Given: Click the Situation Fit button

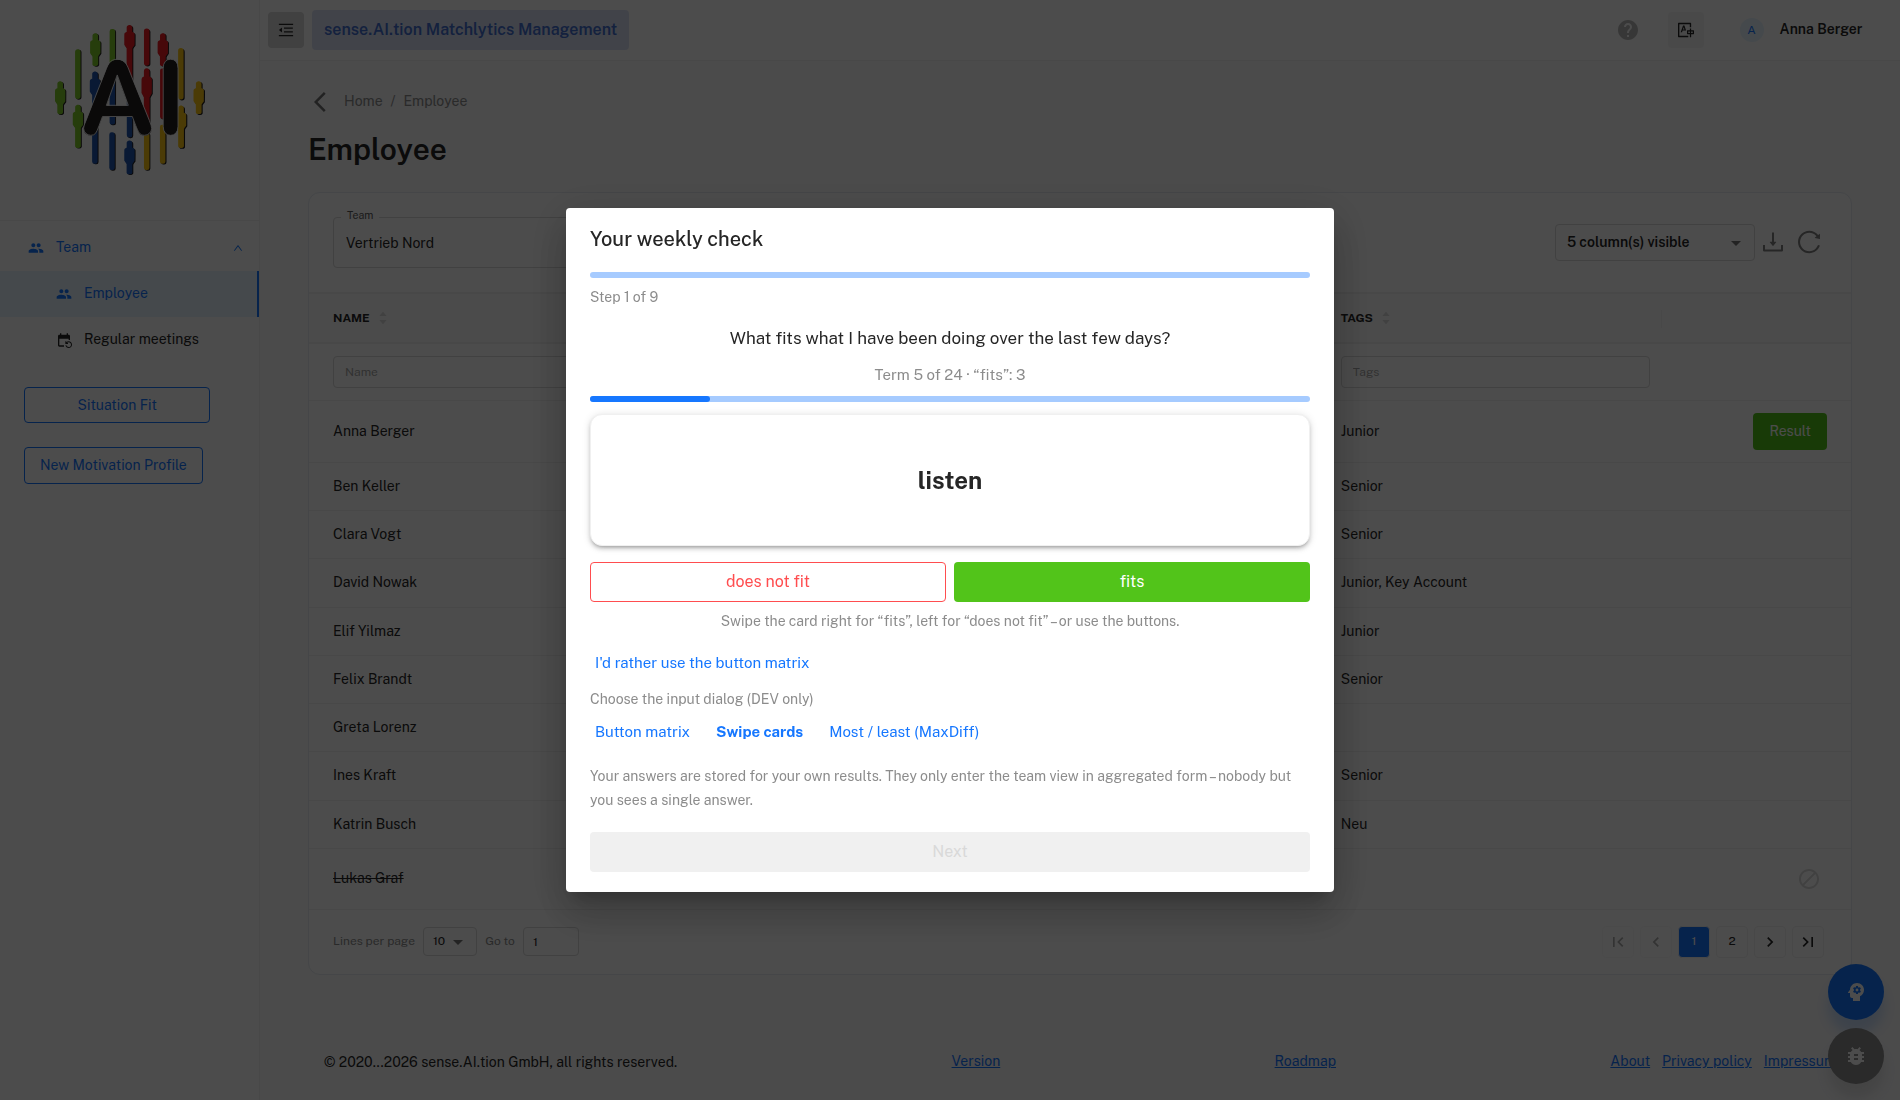Looking at the screenshot, I should pyautogui.click(x=117, y=405).
